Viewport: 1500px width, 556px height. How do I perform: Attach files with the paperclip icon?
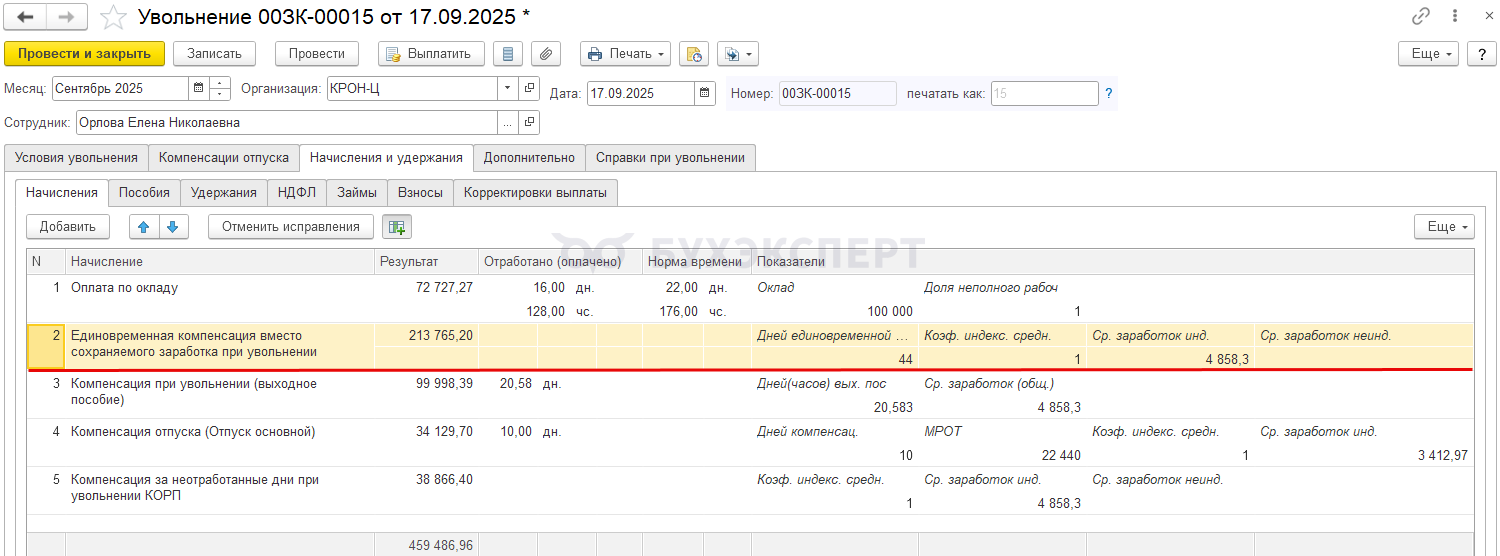[x=546, y=53]
